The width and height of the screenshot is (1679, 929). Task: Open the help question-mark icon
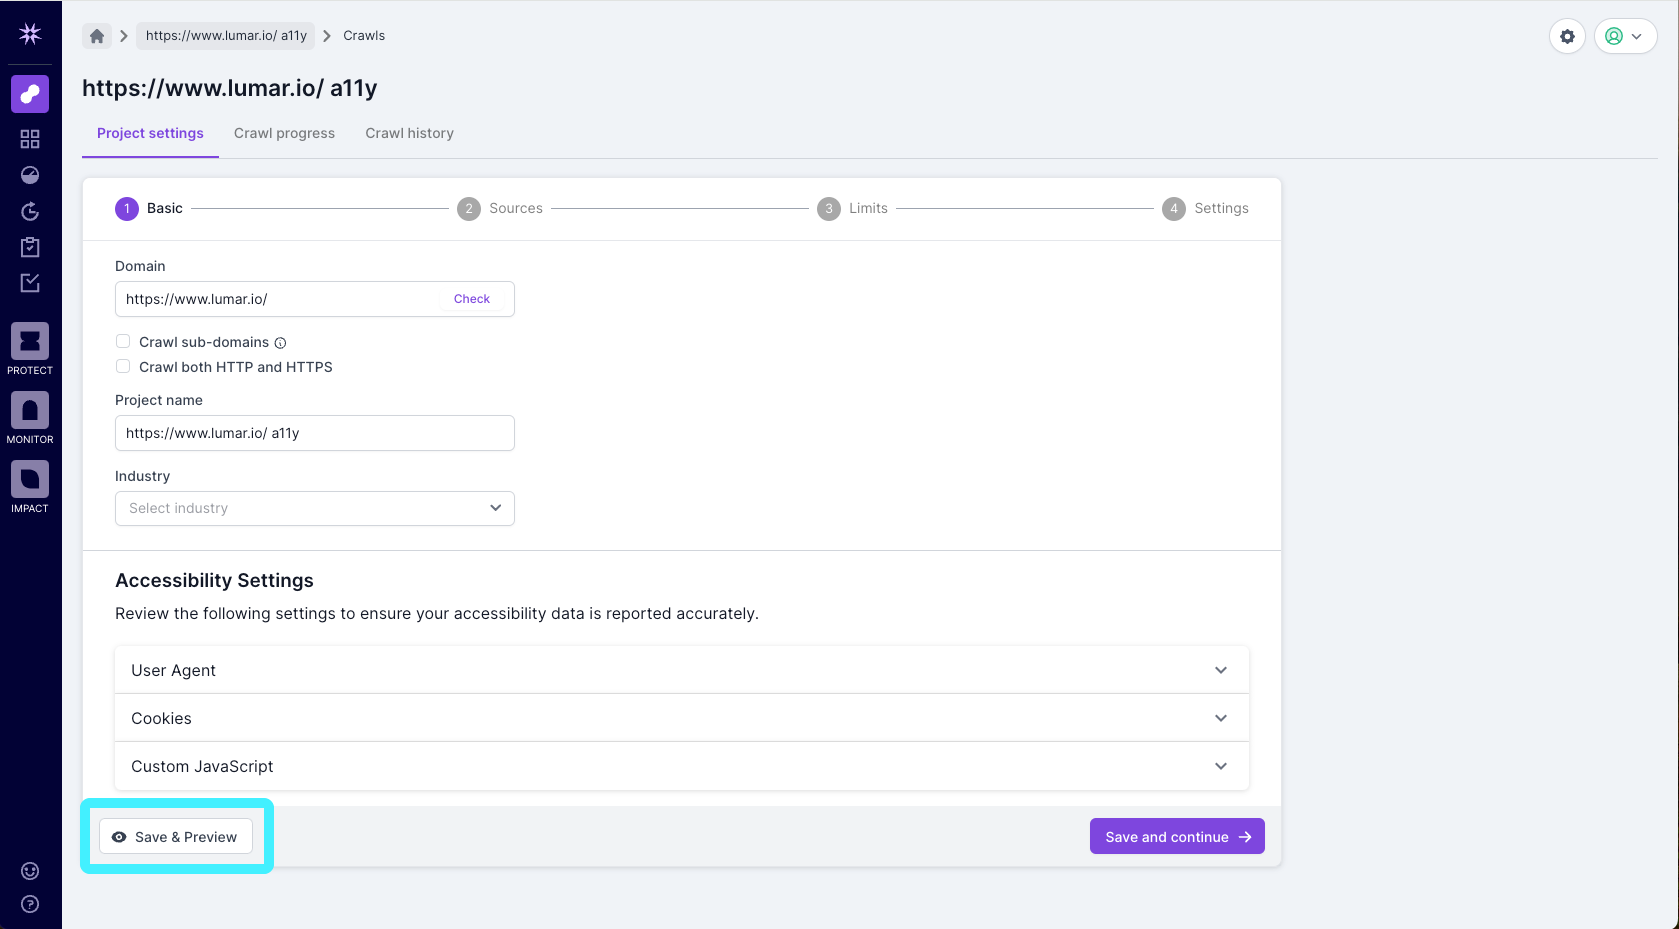(x=29, y=903)
